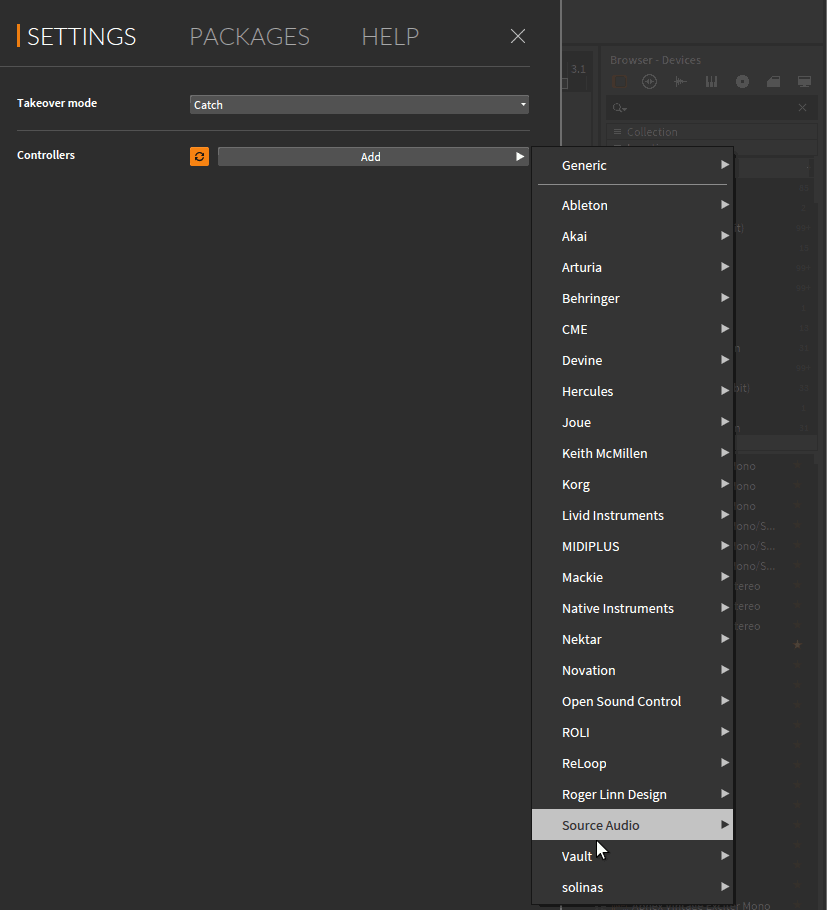Expand the Hercules submenu
Image resolution: width=827 pixels, height=910 pixels.
click(633, 391)
